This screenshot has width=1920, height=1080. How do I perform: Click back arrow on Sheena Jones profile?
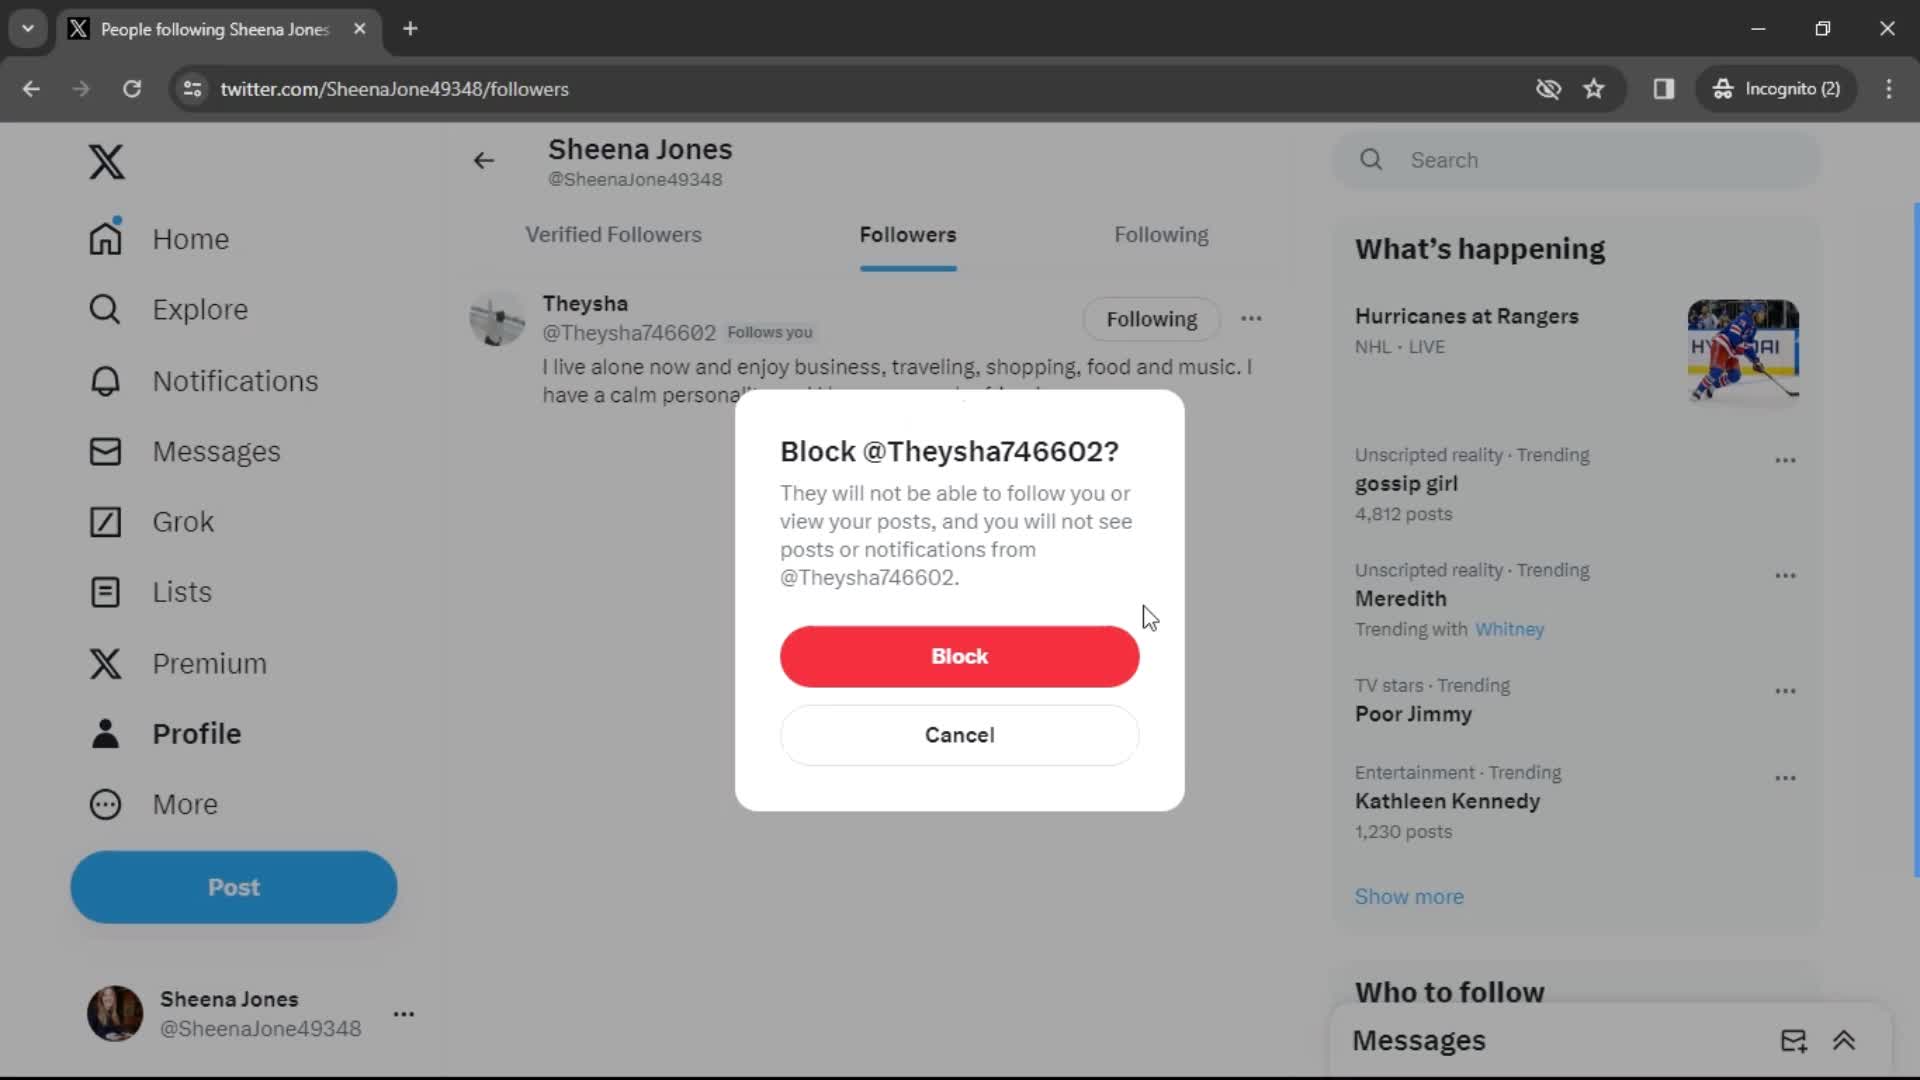[x=484, y=161]
